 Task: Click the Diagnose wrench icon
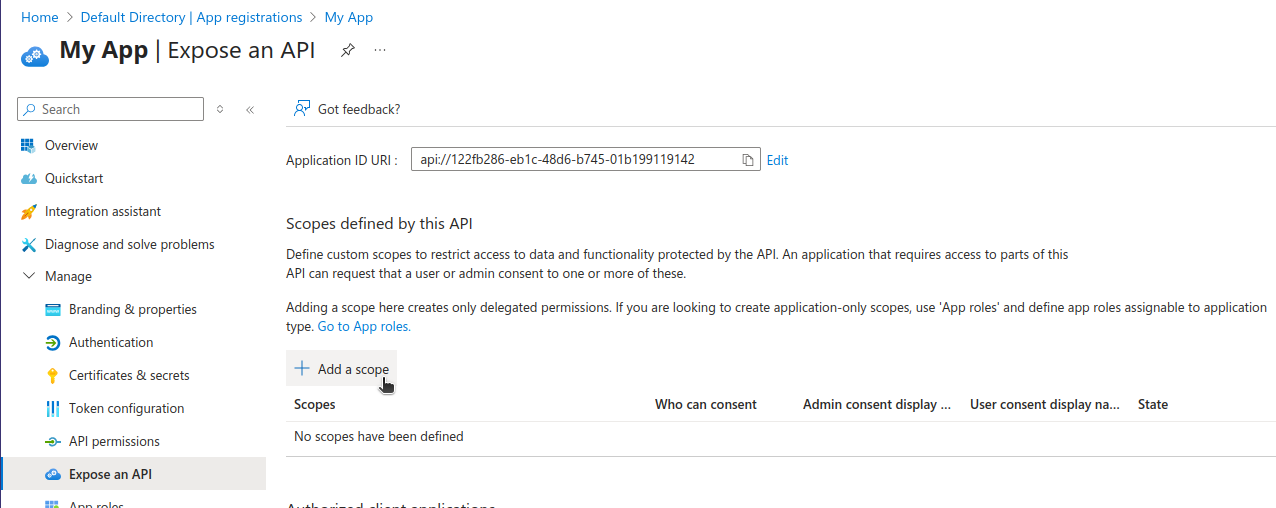pyautogui.click(x=28, y=244)
